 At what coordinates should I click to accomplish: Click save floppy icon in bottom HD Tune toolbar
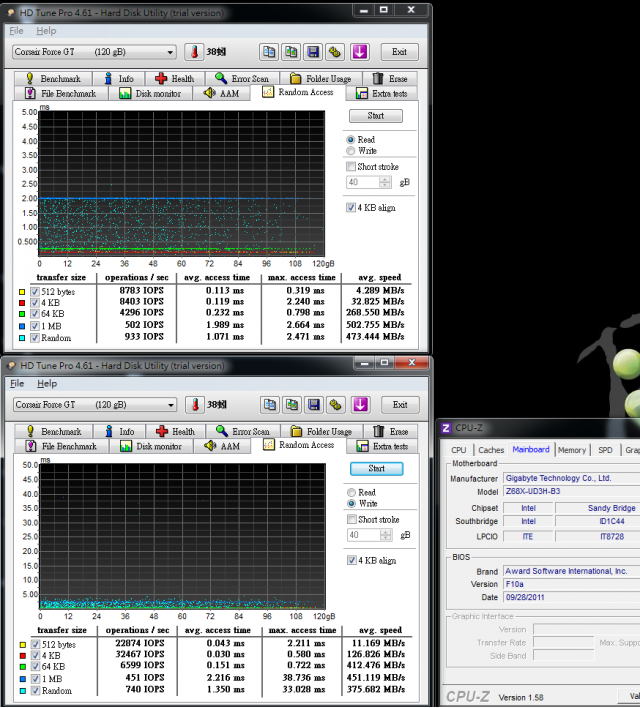pos(314,405)
